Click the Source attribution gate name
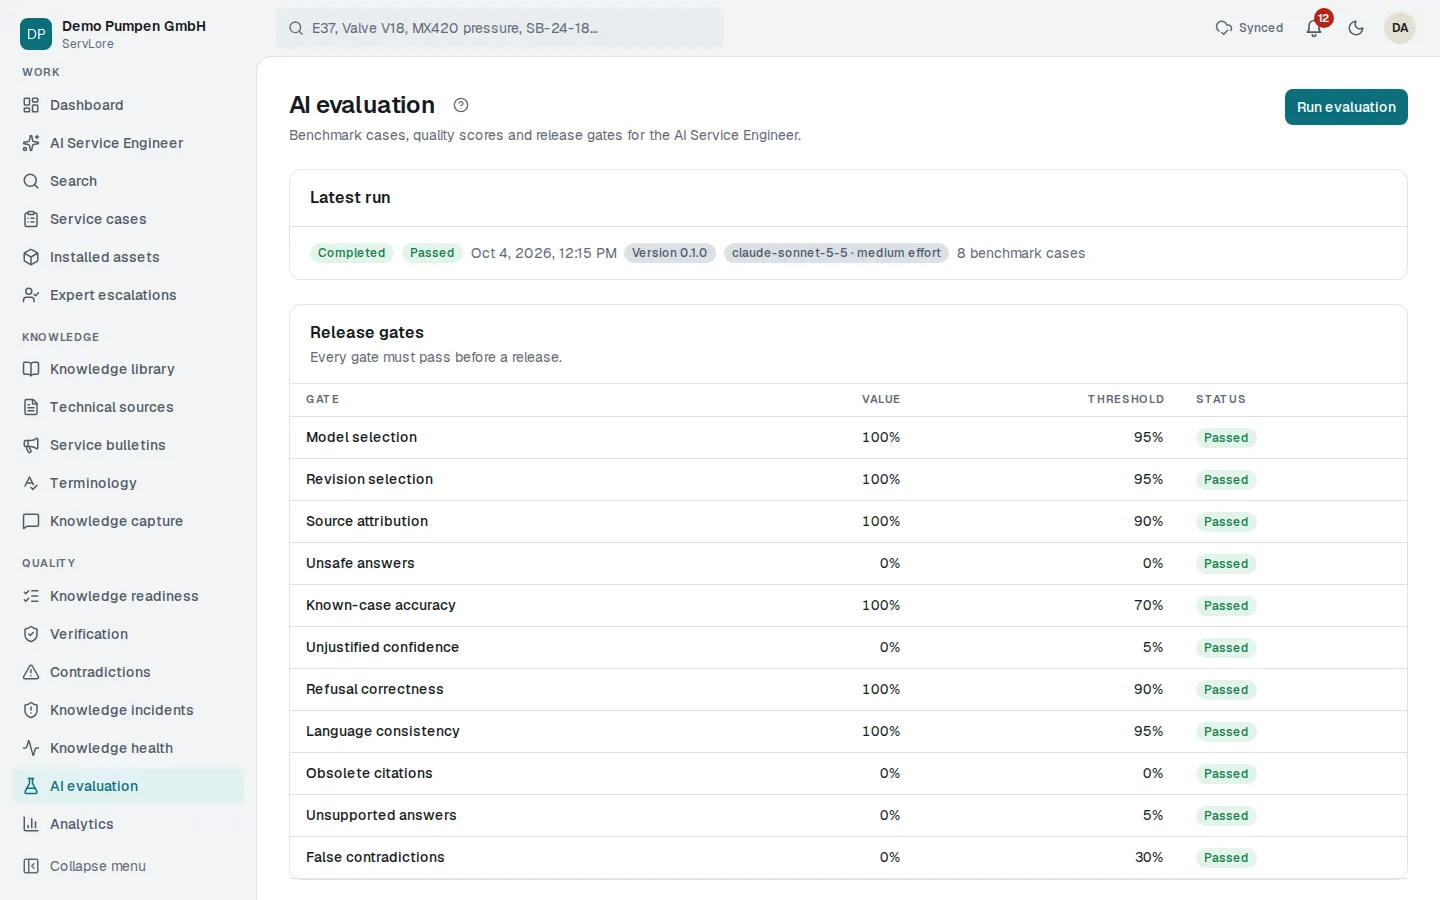Image resolution: width=1440 pixels, height=900 pixels. [x=367, y=522]
